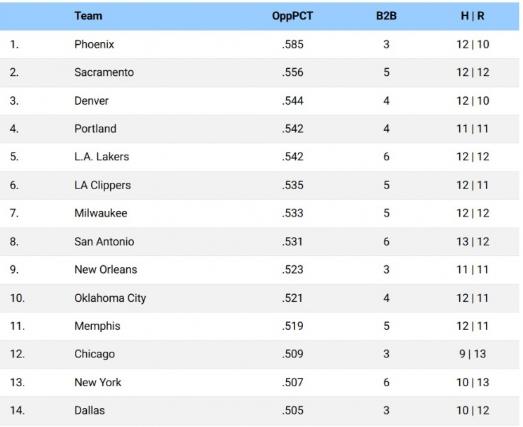Sort by the Team column header
This screenshot has width=523, height=427.
[88, 16]
